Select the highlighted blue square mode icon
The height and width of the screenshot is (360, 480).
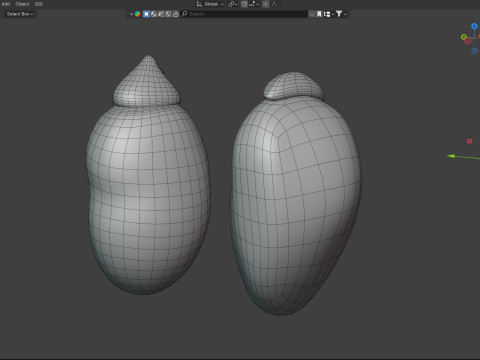[x=146, y=14]
